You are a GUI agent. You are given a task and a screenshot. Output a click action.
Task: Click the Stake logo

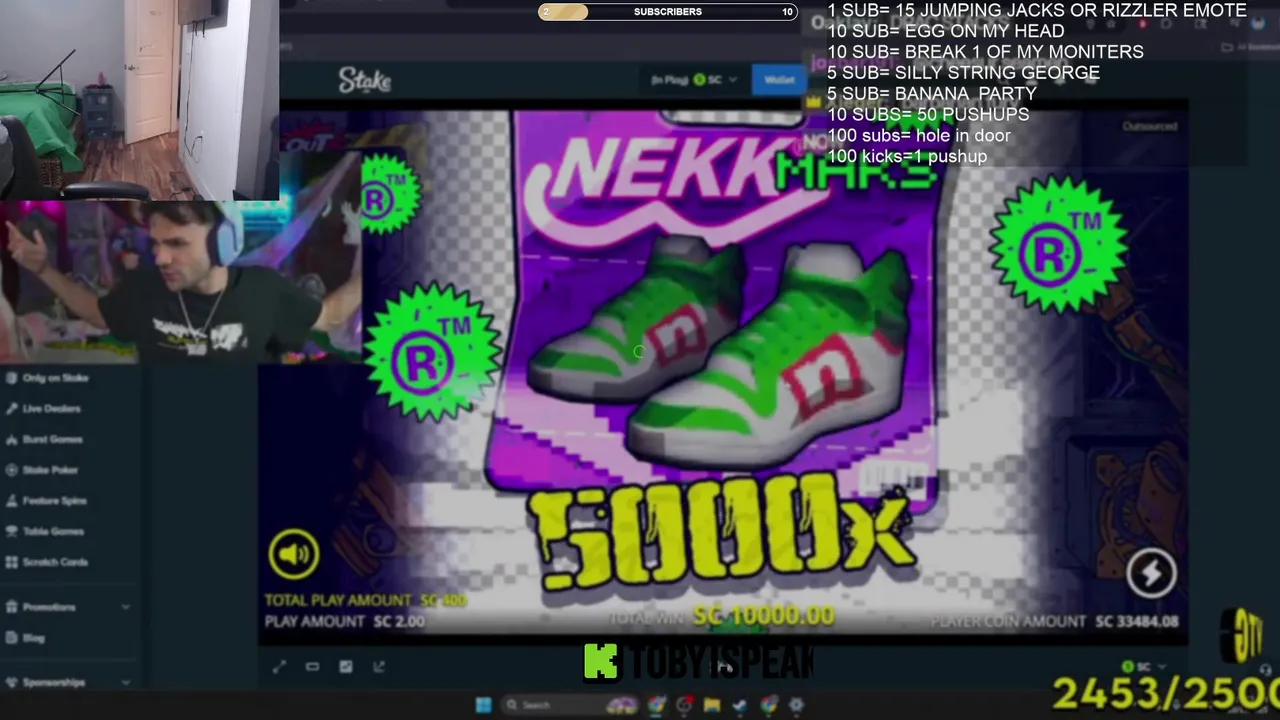click(x=364, y=80)
